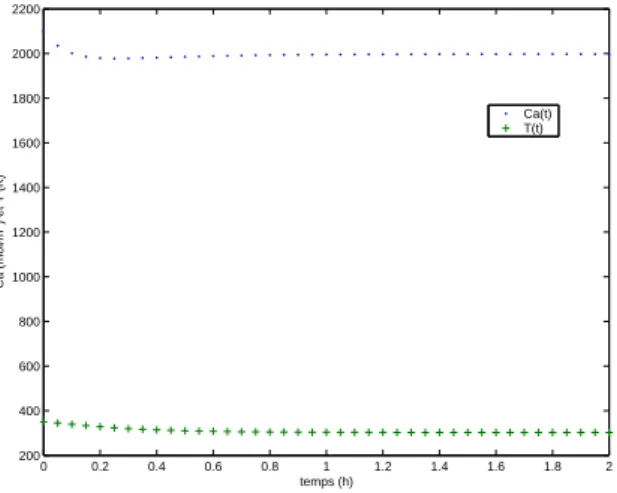Click y-axis tick label 200

[x=29, y=456]
